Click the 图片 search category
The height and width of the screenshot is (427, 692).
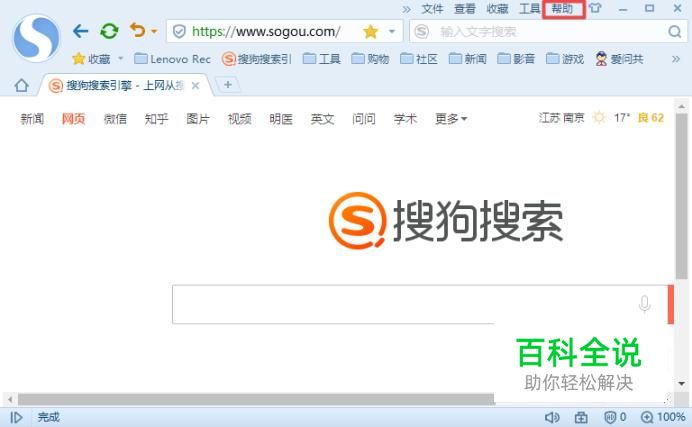(x=198, y=118)
